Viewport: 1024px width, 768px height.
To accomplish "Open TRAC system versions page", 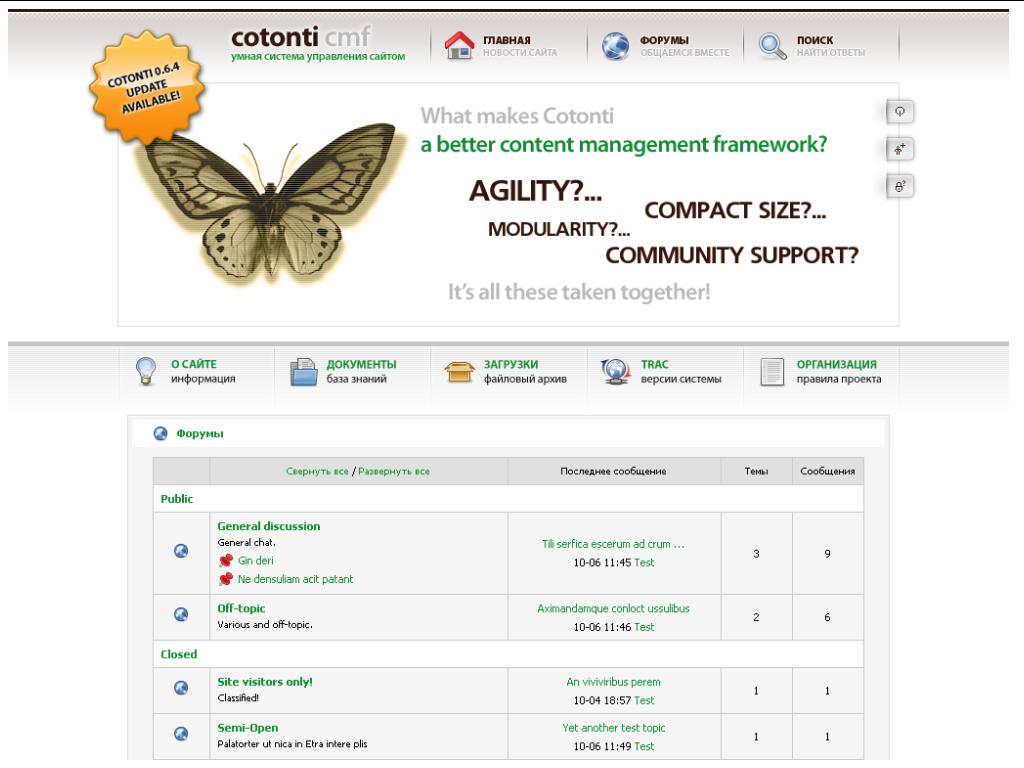I will pyautogui.click(x=654, y=364).
